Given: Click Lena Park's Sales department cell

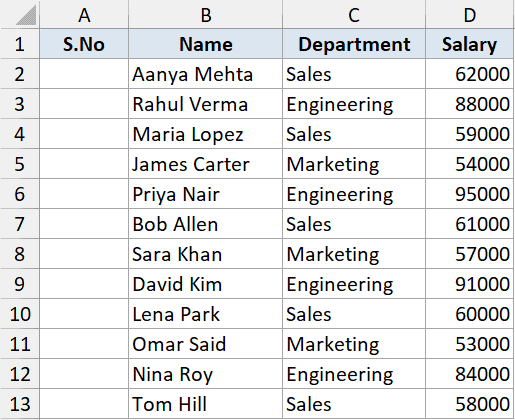Looking at the screenshot, I should coord(354,314).
